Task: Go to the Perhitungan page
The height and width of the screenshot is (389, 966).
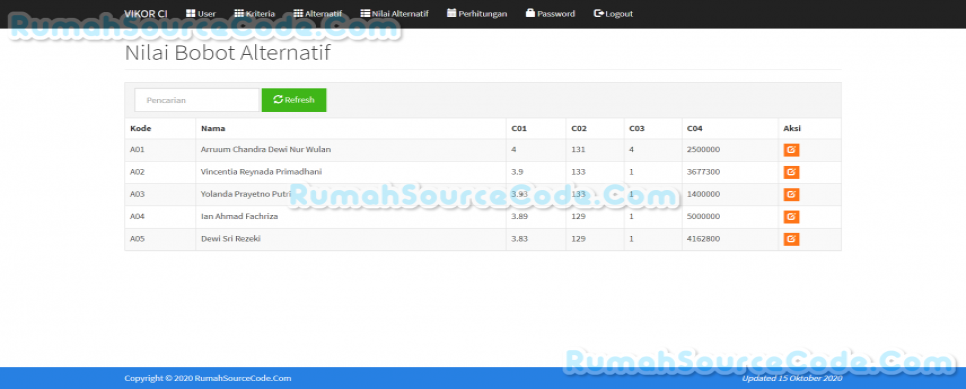Action: point(477,14)
